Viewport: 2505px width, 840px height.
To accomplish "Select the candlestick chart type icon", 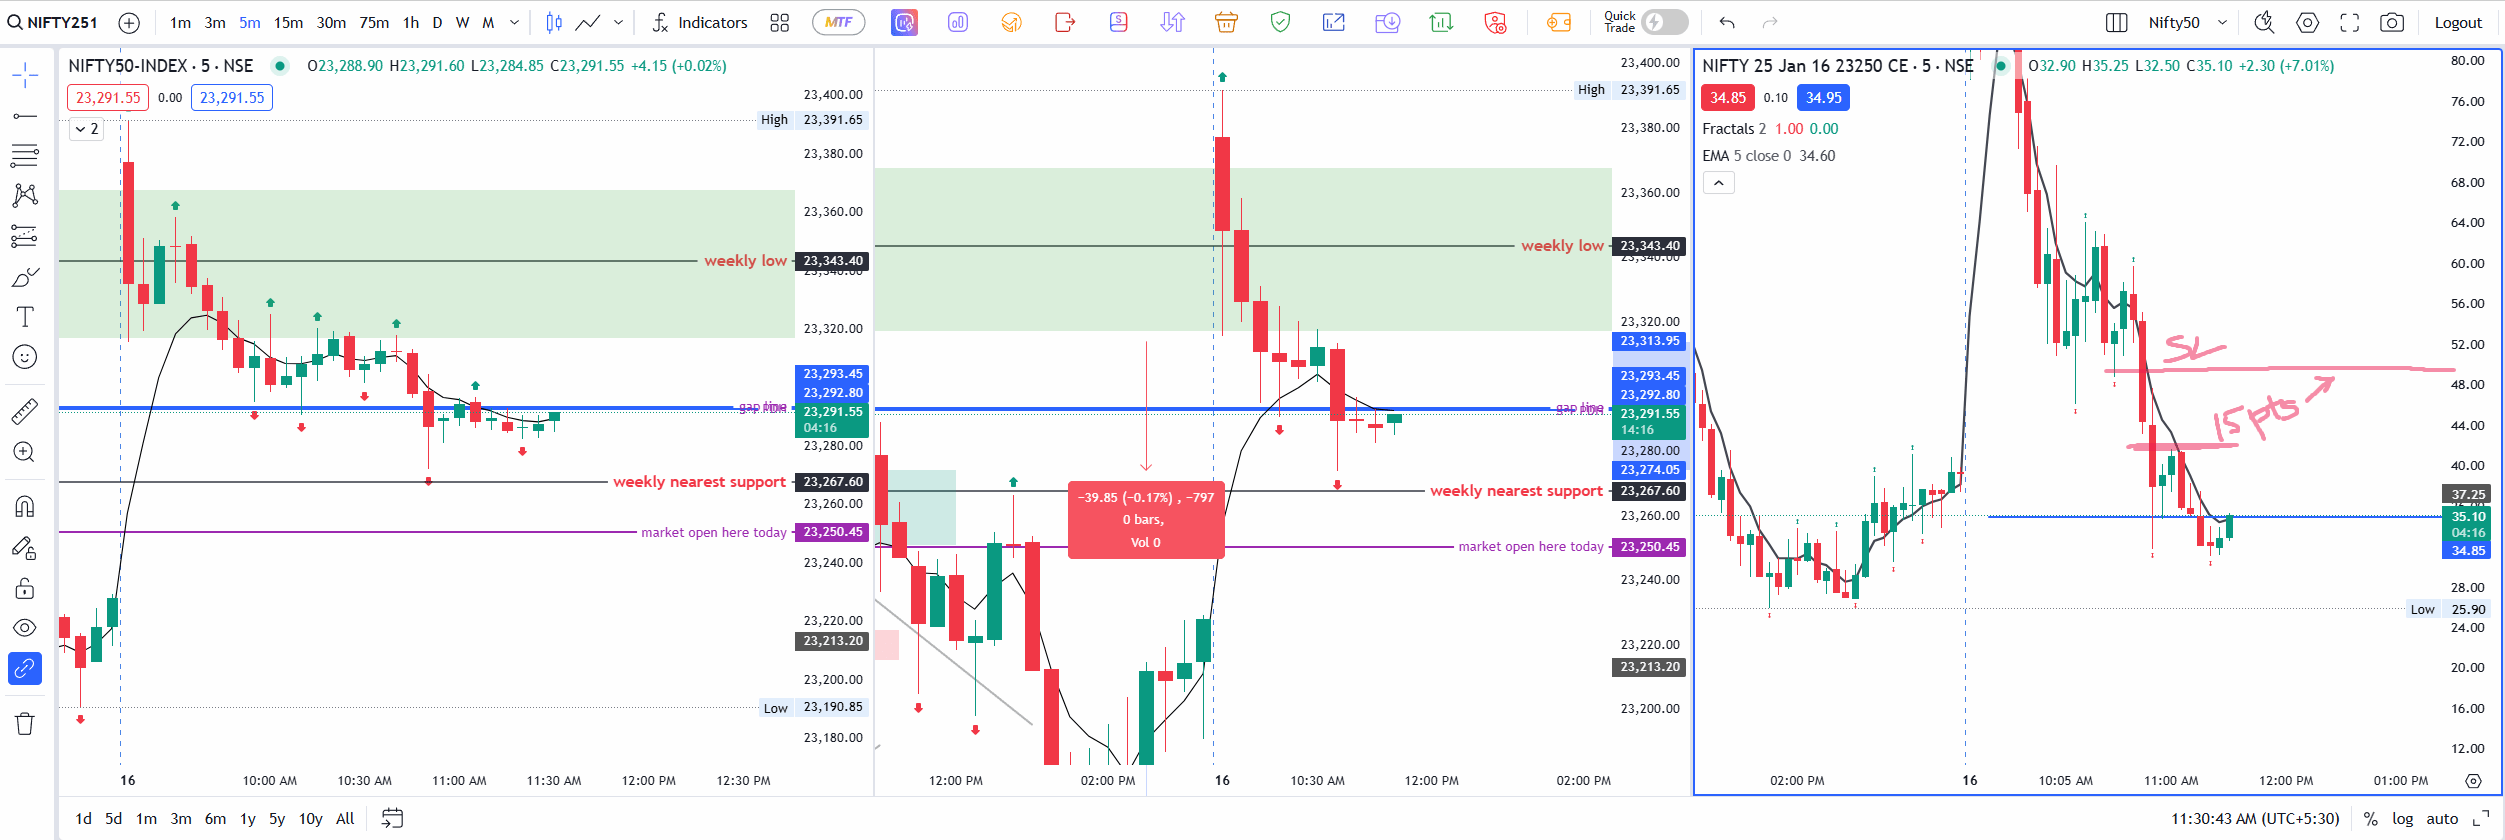I will [x=554, y=22].
